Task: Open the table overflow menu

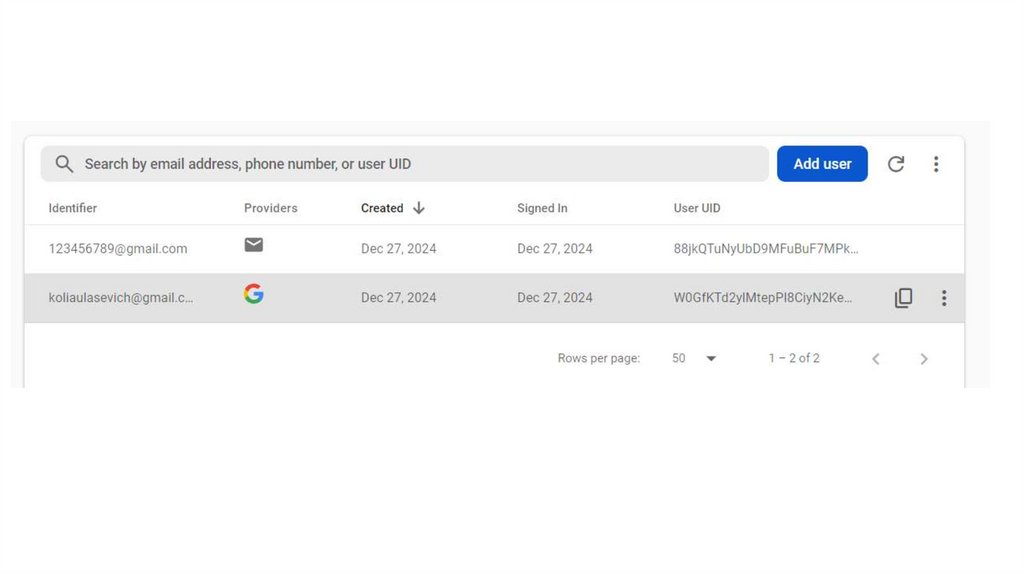Action: [x=936, y=164]
